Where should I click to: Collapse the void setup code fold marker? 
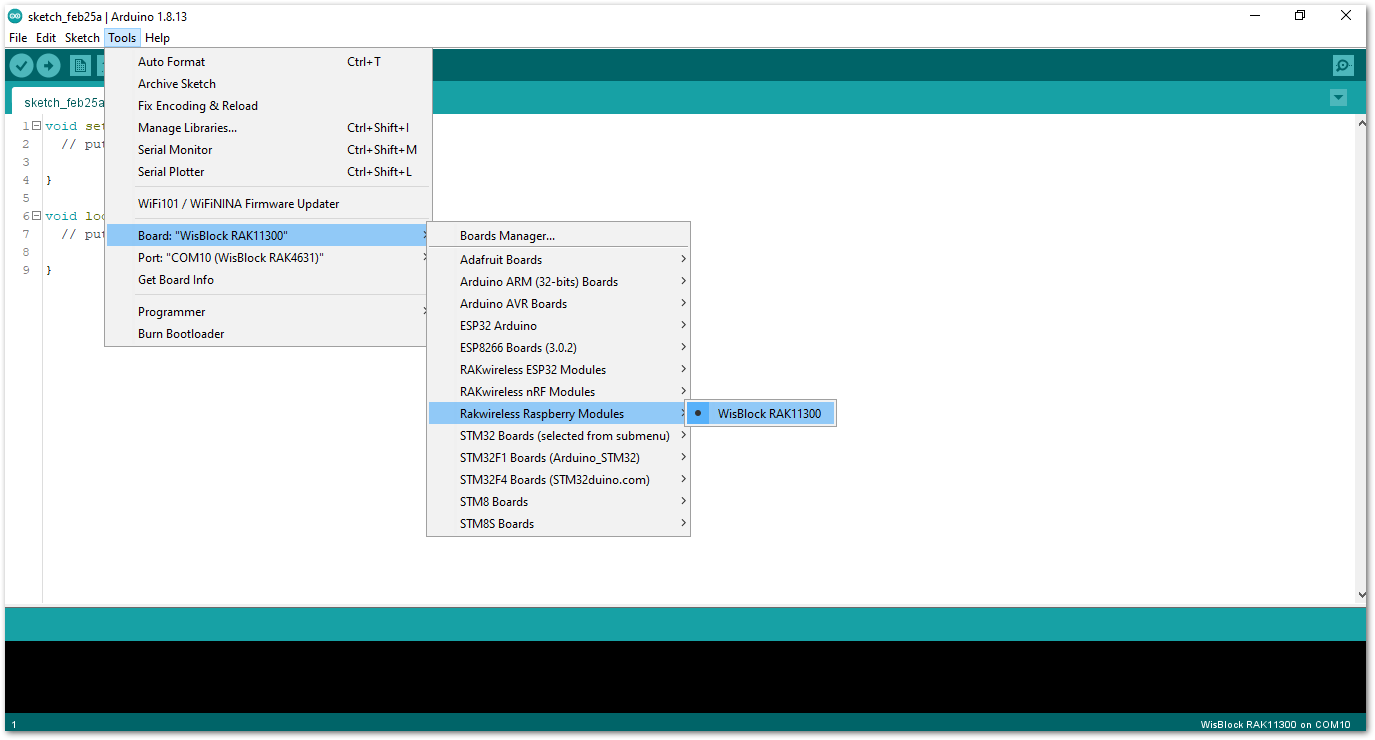[x=36, y=126]
